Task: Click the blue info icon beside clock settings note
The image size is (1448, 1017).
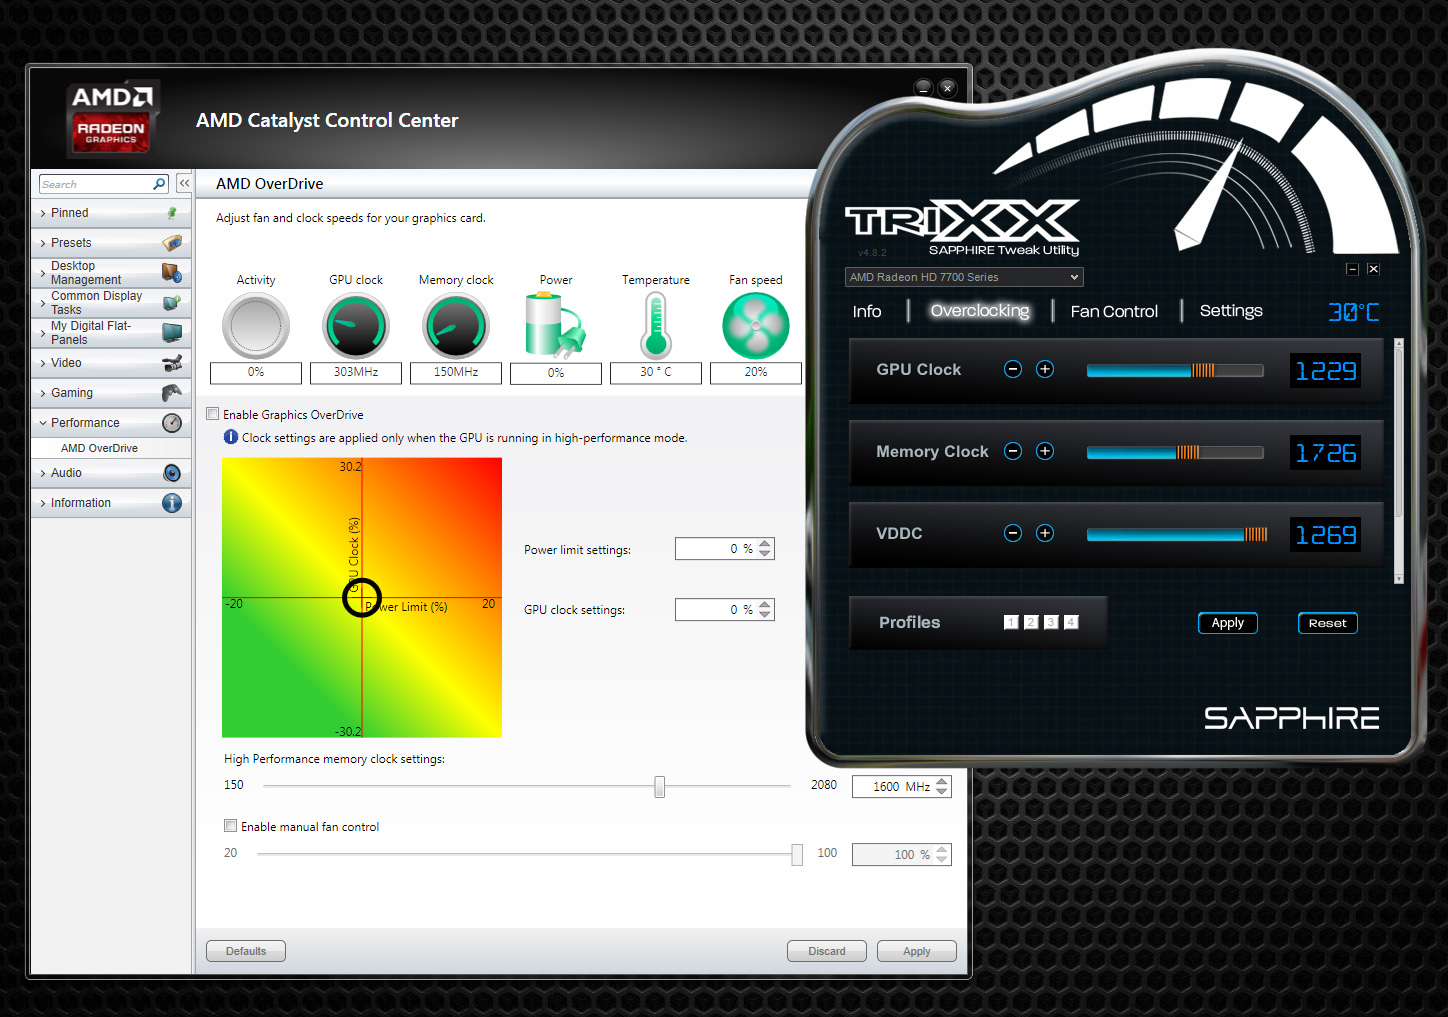Action: click(231, 437)
